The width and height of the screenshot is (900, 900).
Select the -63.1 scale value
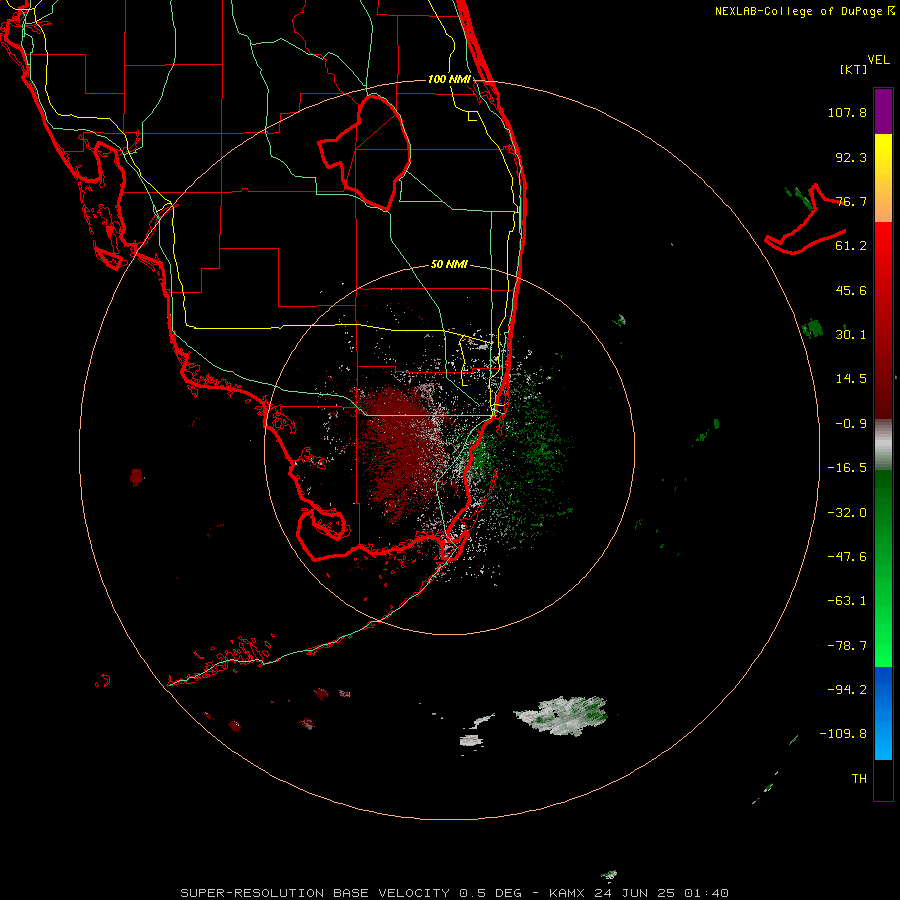(847, 601)
